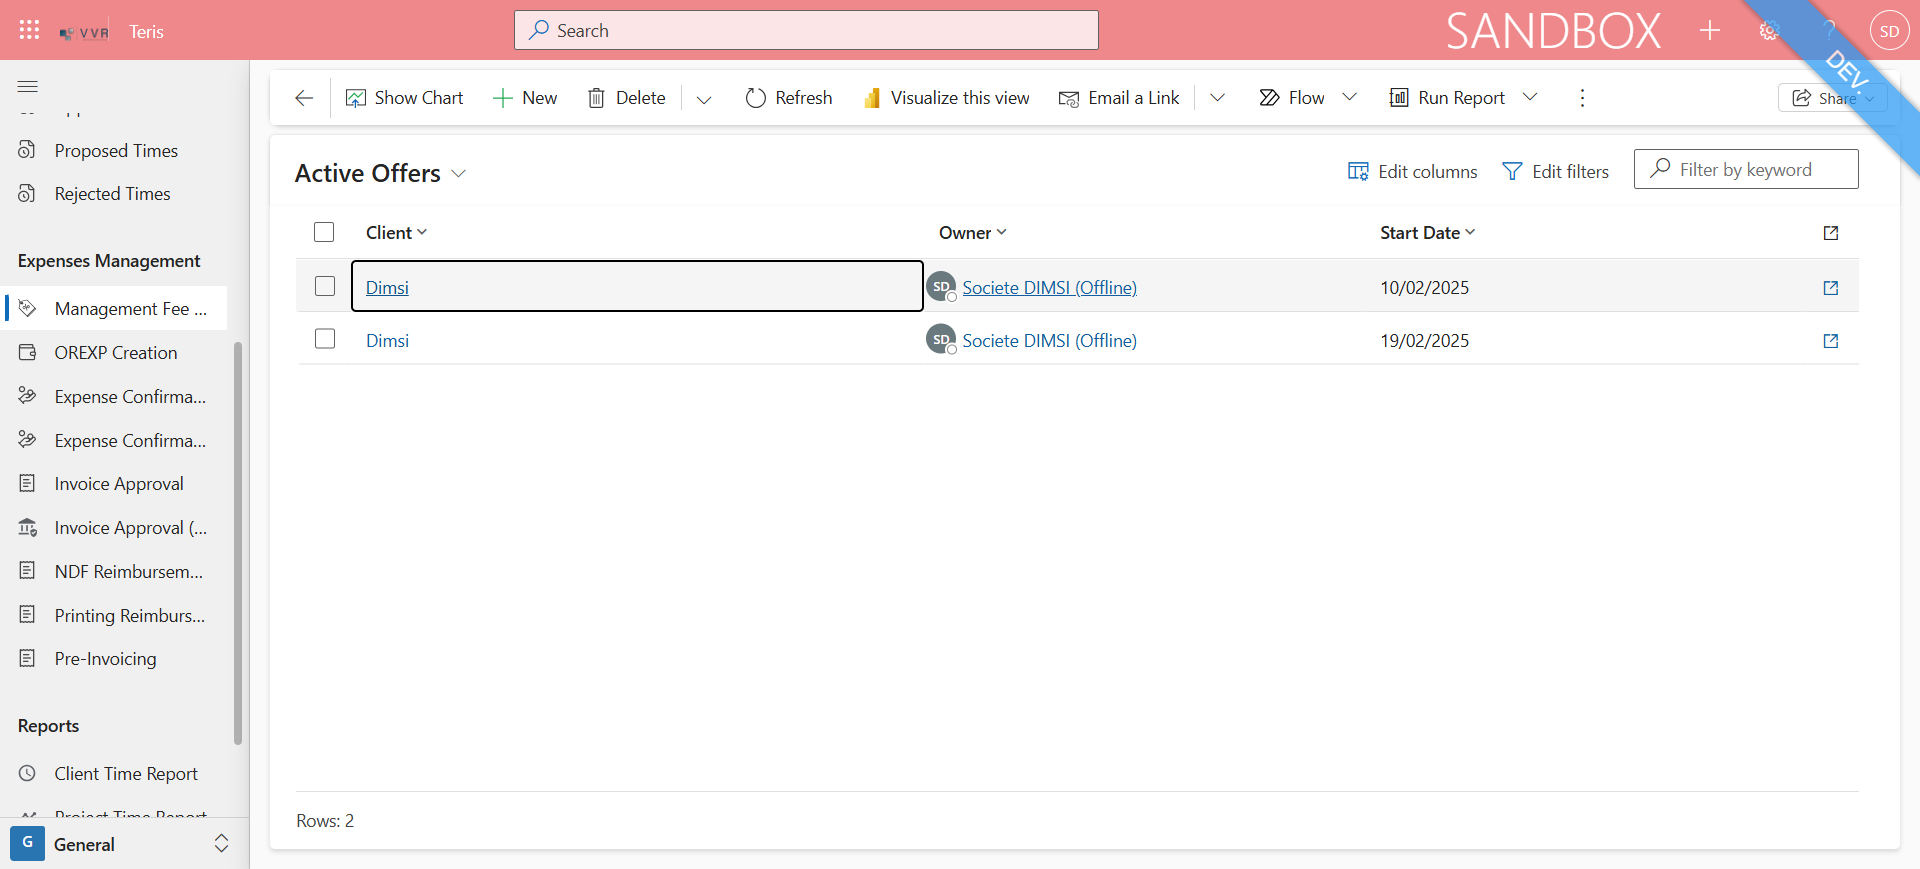The height and width of the screenshot is (869, 1920).
Task: Open Edit filters panel
Action: click(x=1555, y=171)
